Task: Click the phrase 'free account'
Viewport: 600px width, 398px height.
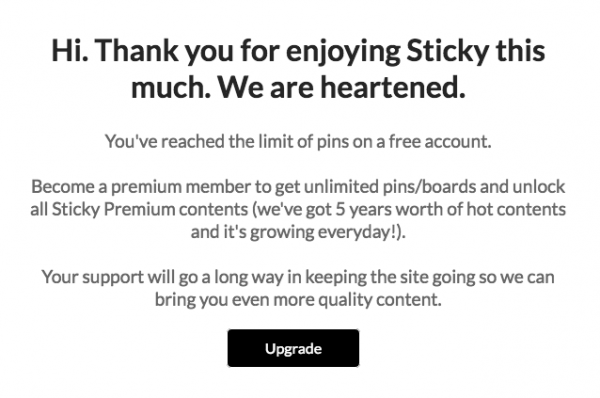Action: 440,141
